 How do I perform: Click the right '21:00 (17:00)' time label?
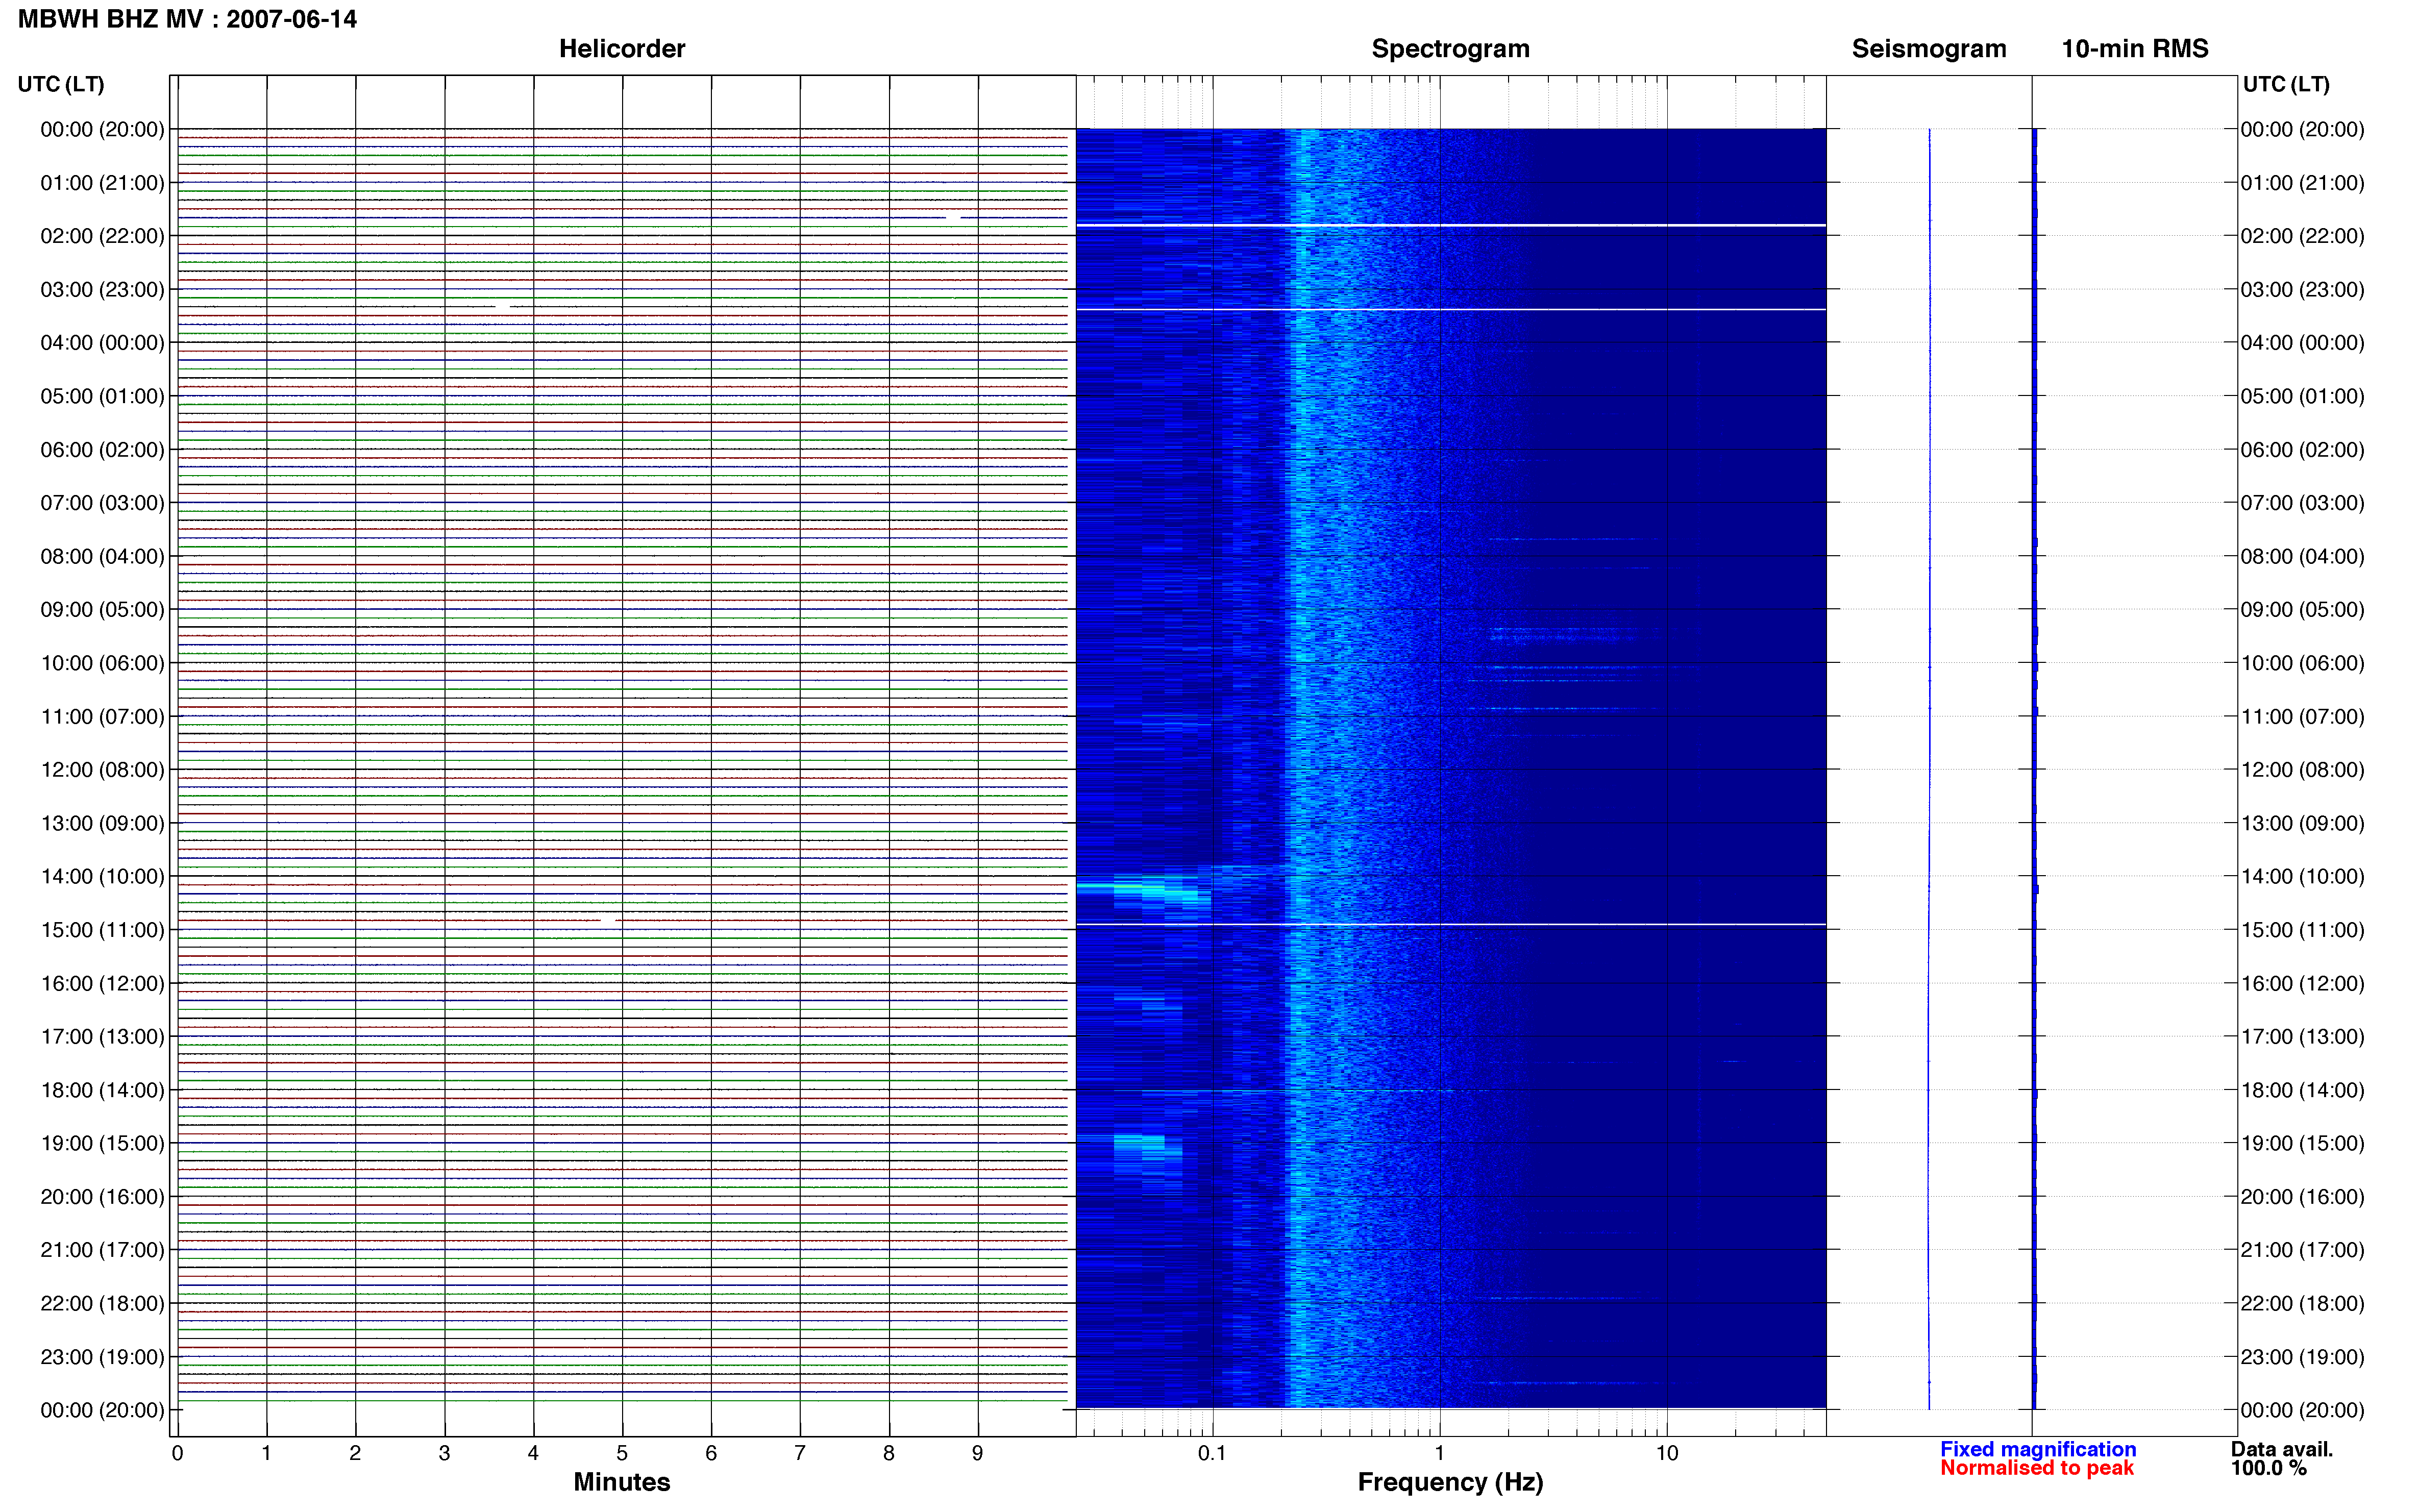click(2302, 1250)
